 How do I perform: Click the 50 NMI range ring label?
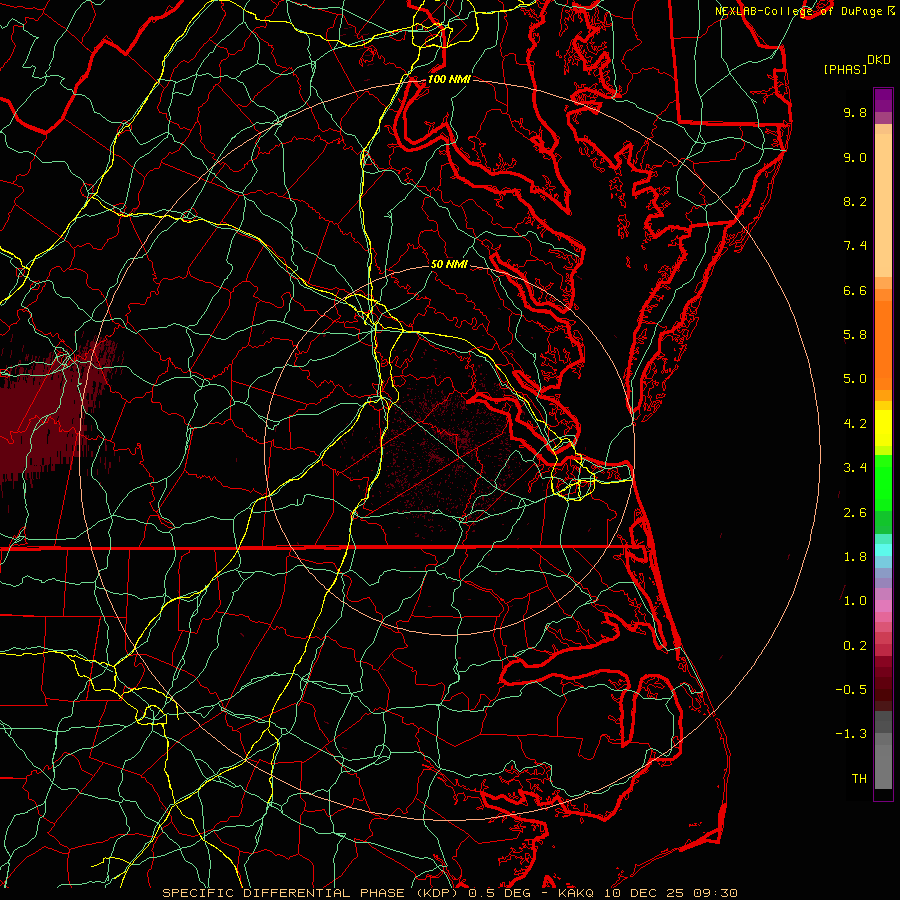point(449,264)
